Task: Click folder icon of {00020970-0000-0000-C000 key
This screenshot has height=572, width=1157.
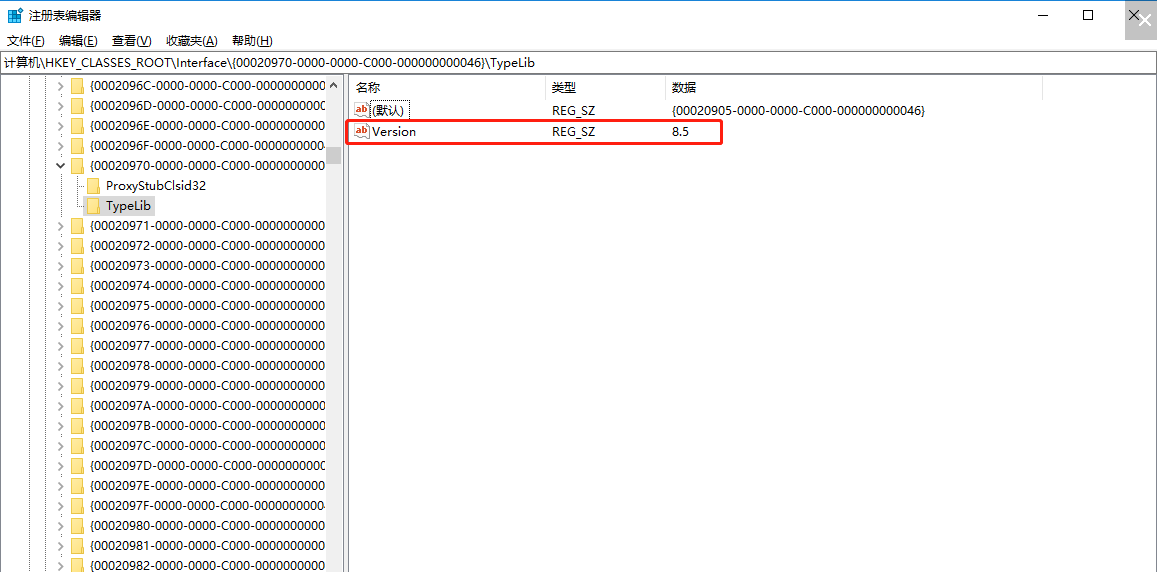Action: tap(77, 166)
